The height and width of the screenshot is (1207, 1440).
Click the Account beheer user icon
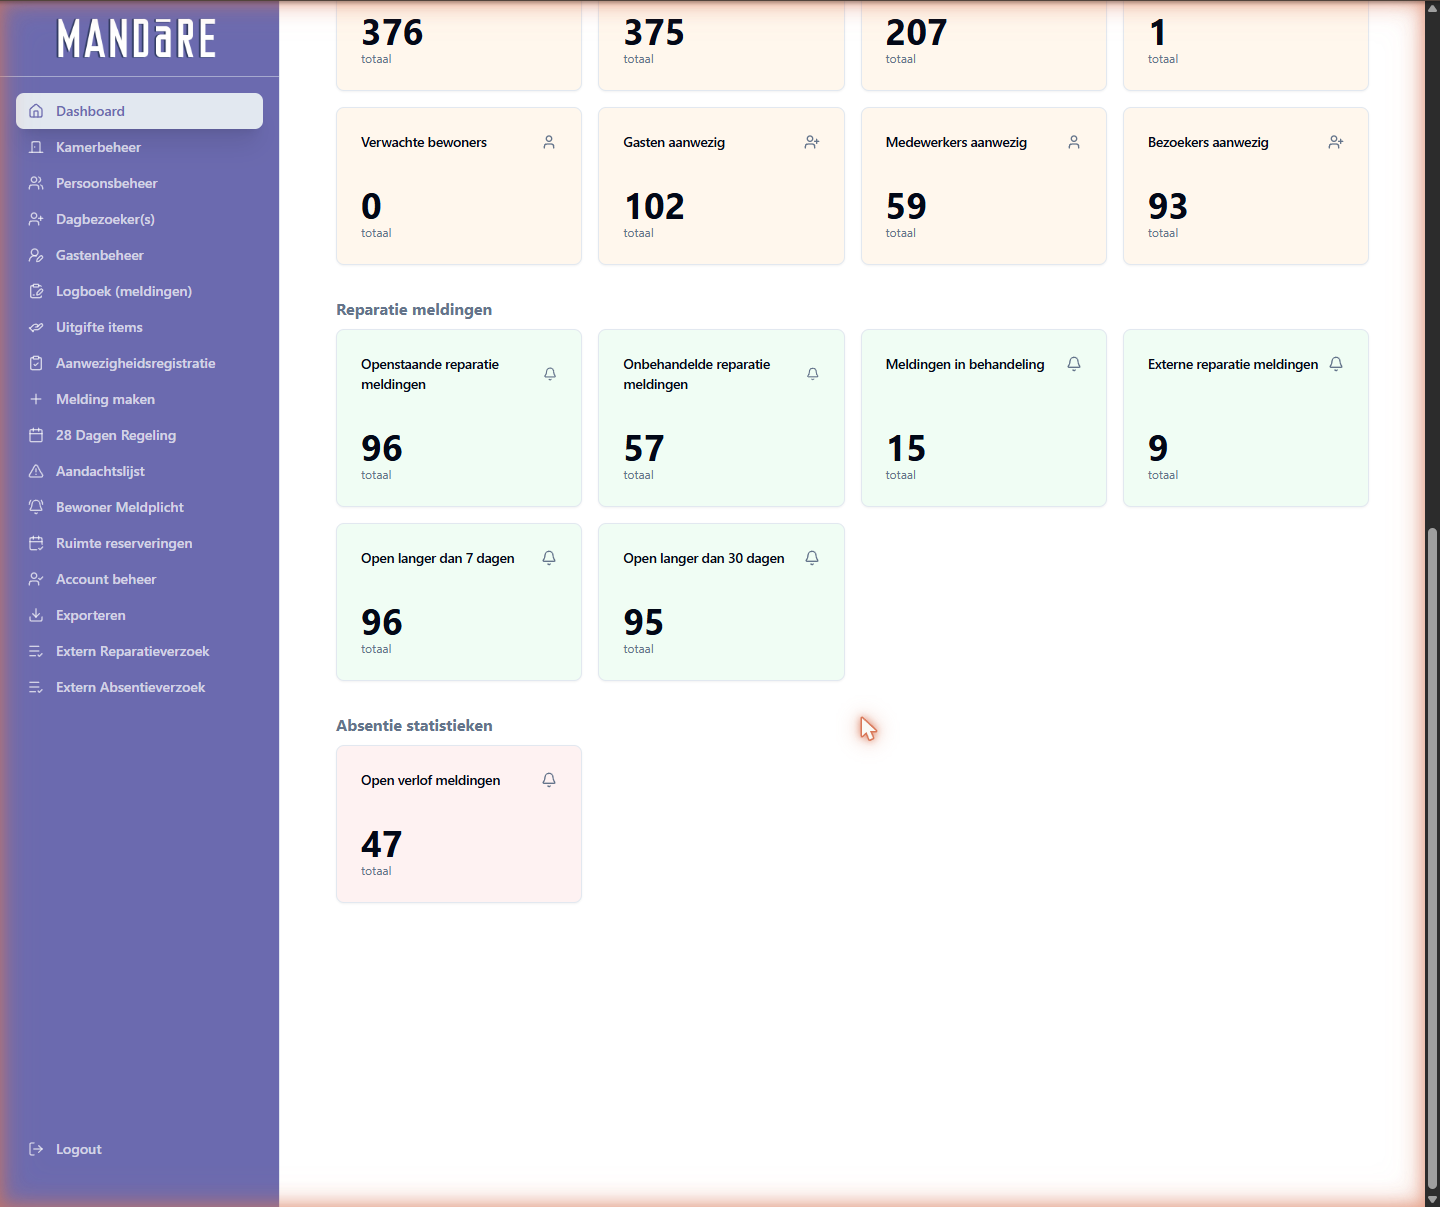[36, 579]
